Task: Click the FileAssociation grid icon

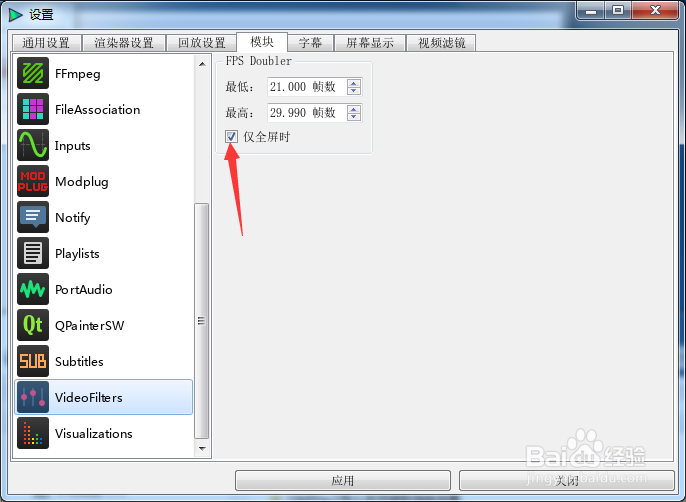Action: [33, 109]
